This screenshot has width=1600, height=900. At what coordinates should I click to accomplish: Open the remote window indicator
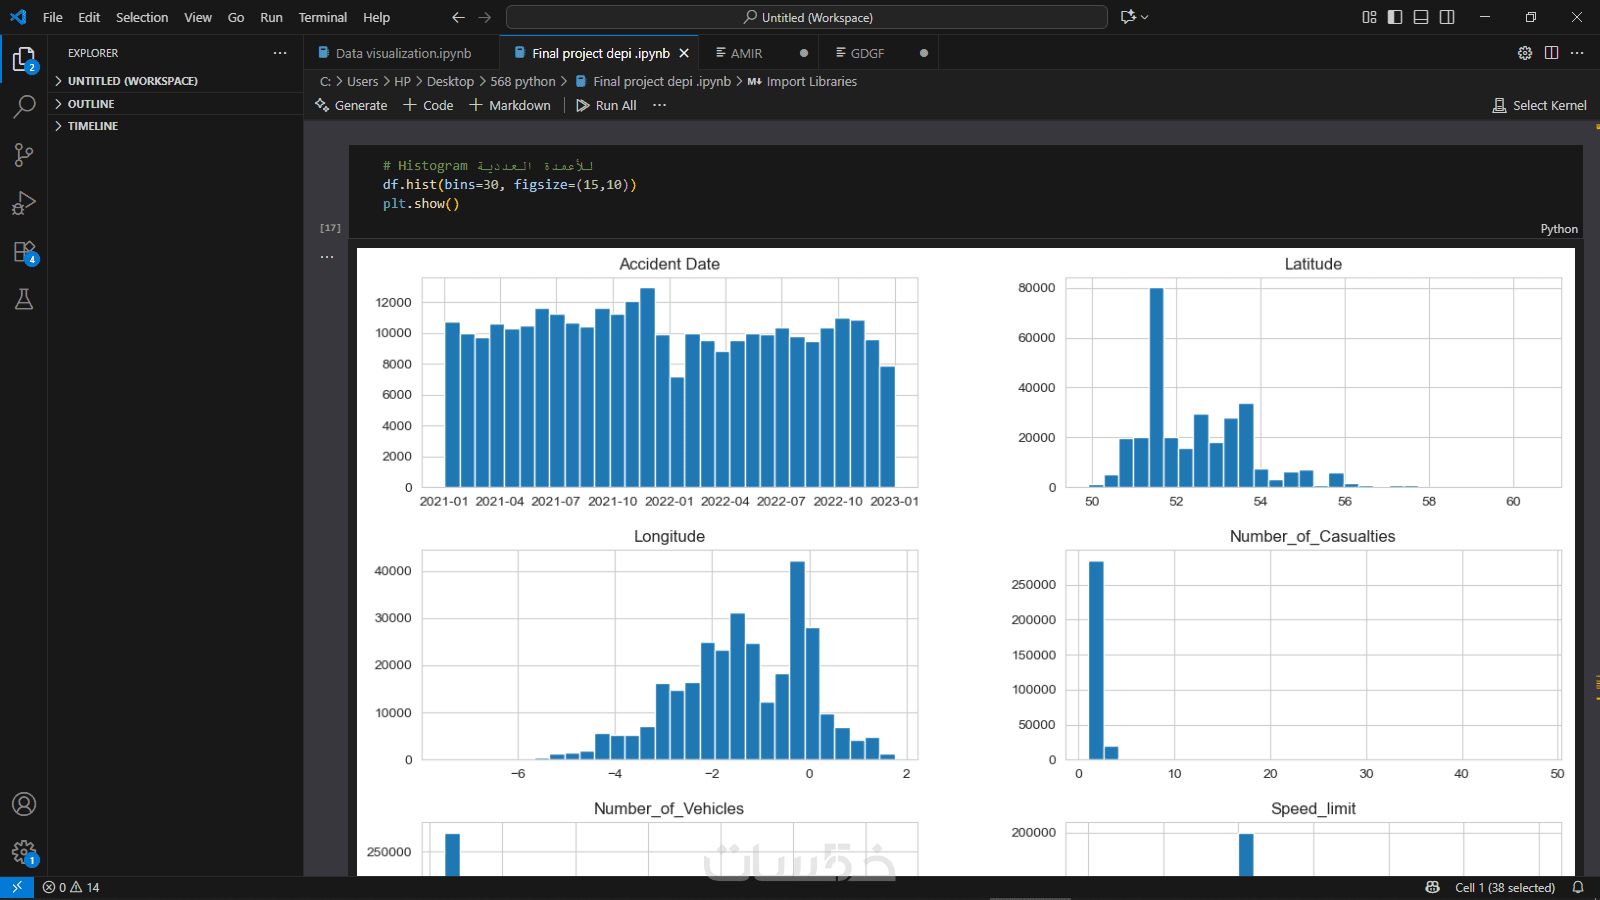click(x=17, y=887)
